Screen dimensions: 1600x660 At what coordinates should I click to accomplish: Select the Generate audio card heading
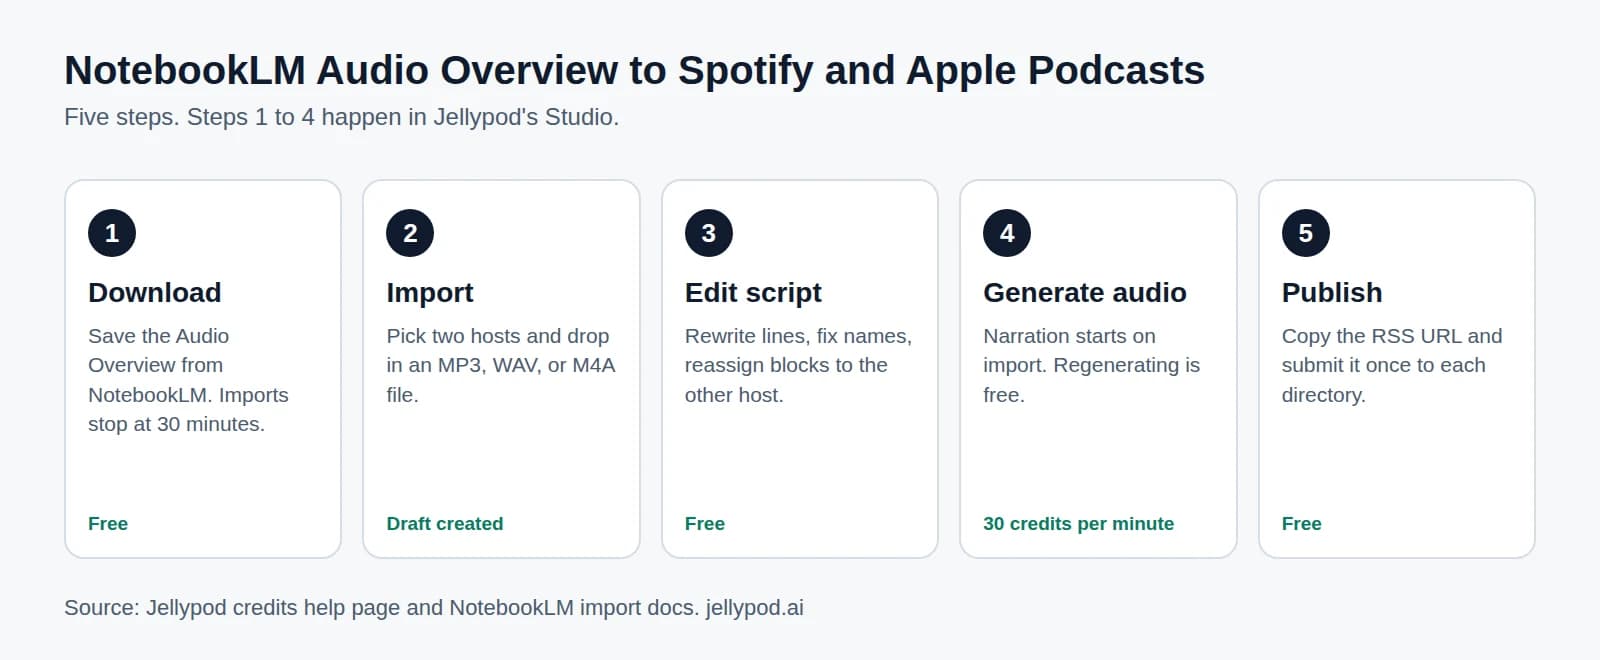point(1085,292)
